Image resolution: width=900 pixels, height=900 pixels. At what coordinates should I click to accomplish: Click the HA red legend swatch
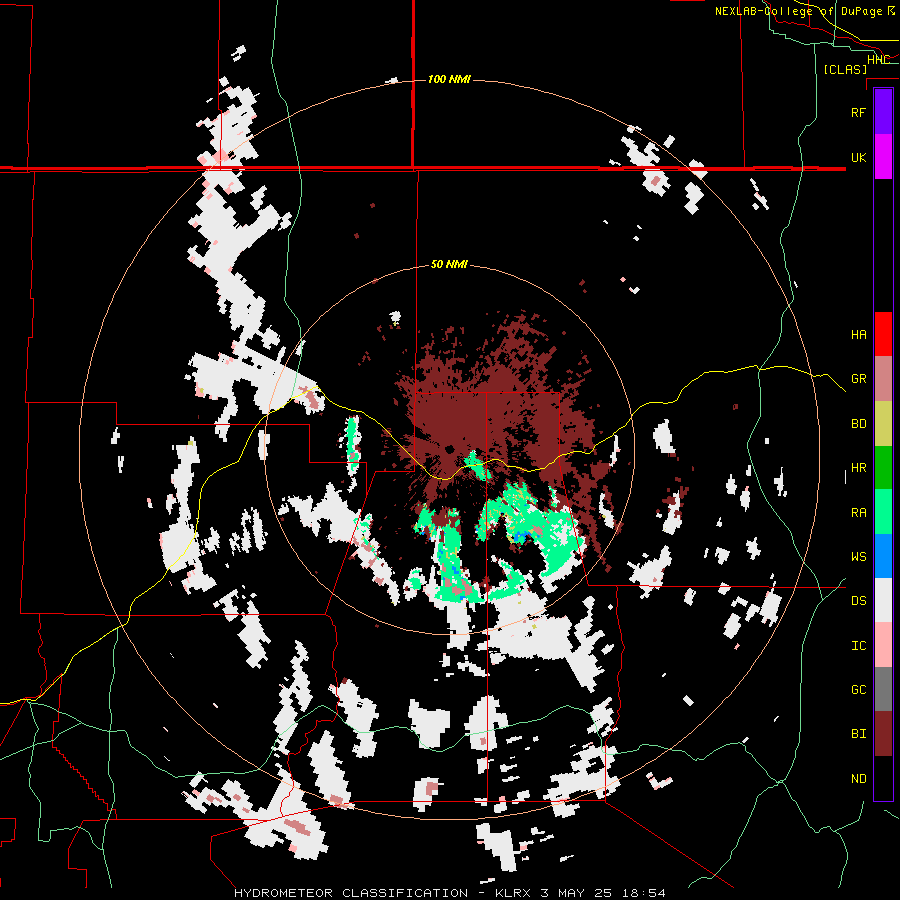883,334
